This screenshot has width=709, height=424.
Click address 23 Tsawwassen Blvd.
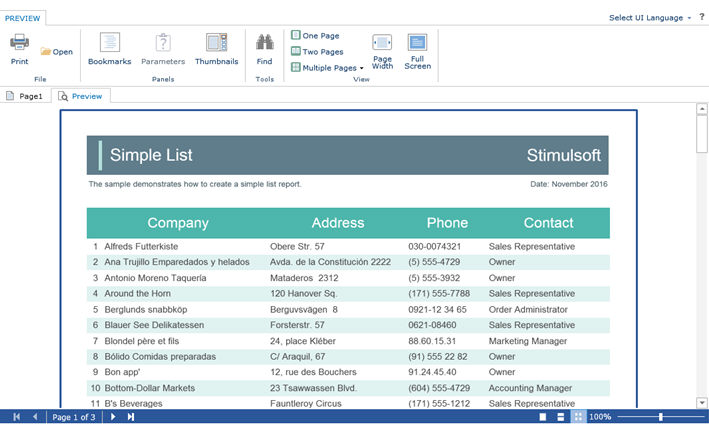coord(313,388)
